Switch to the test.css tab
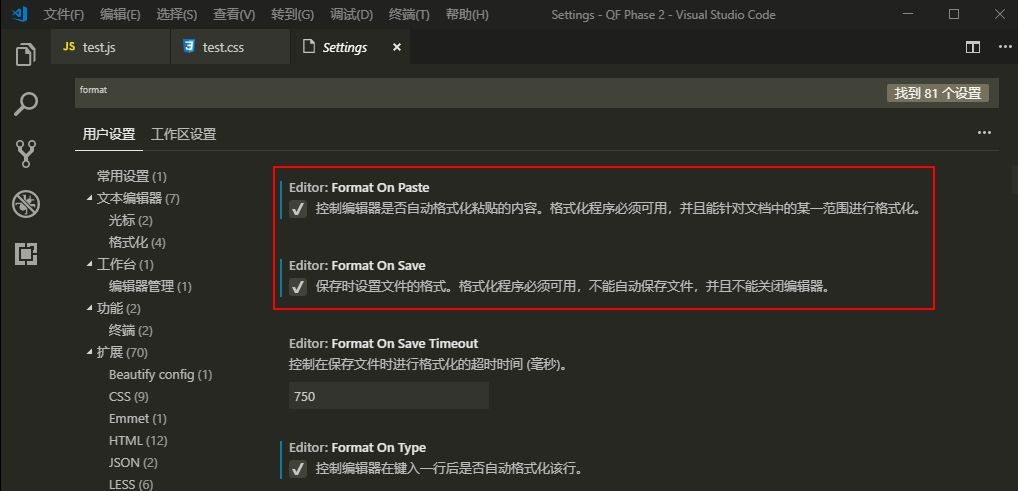This screenshot has height=491, width=1018. click(x=230, y=47)
